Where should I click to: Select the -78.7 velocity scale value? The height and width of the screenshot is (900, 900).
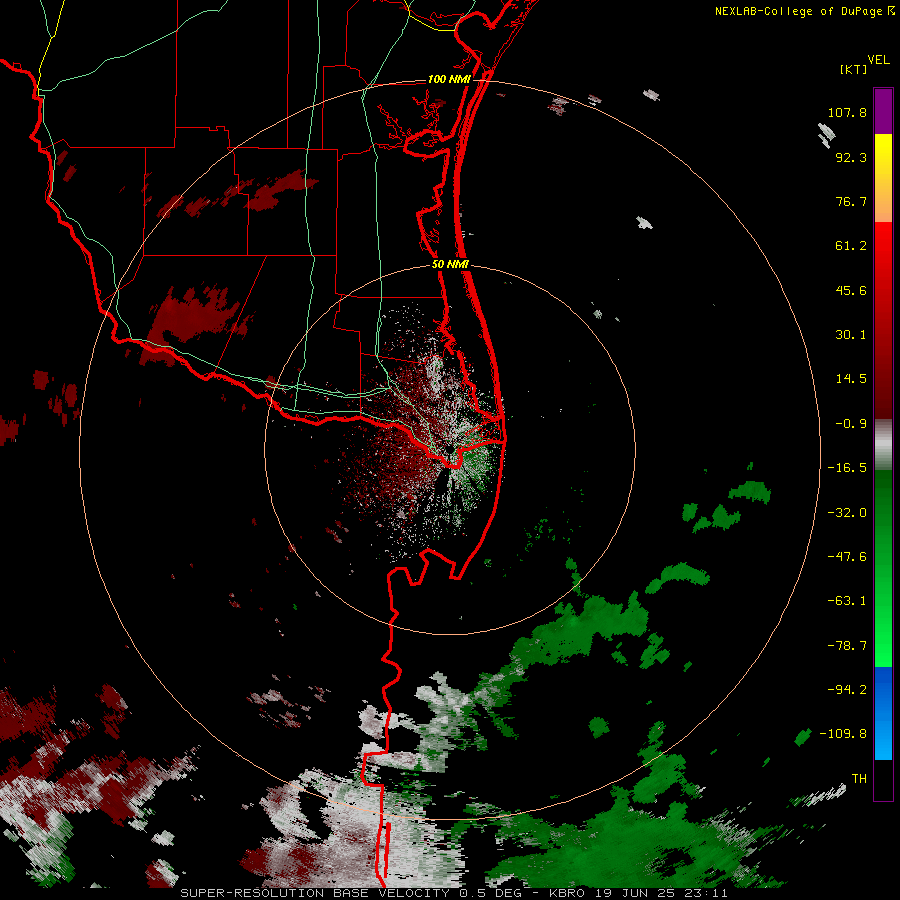click(847, 646)
